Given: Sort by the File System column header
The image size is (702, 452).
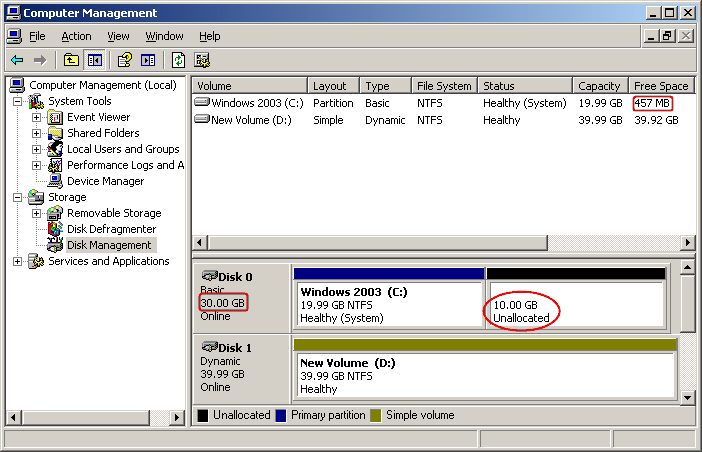Looking at the screenshot, I should point(445,85).
